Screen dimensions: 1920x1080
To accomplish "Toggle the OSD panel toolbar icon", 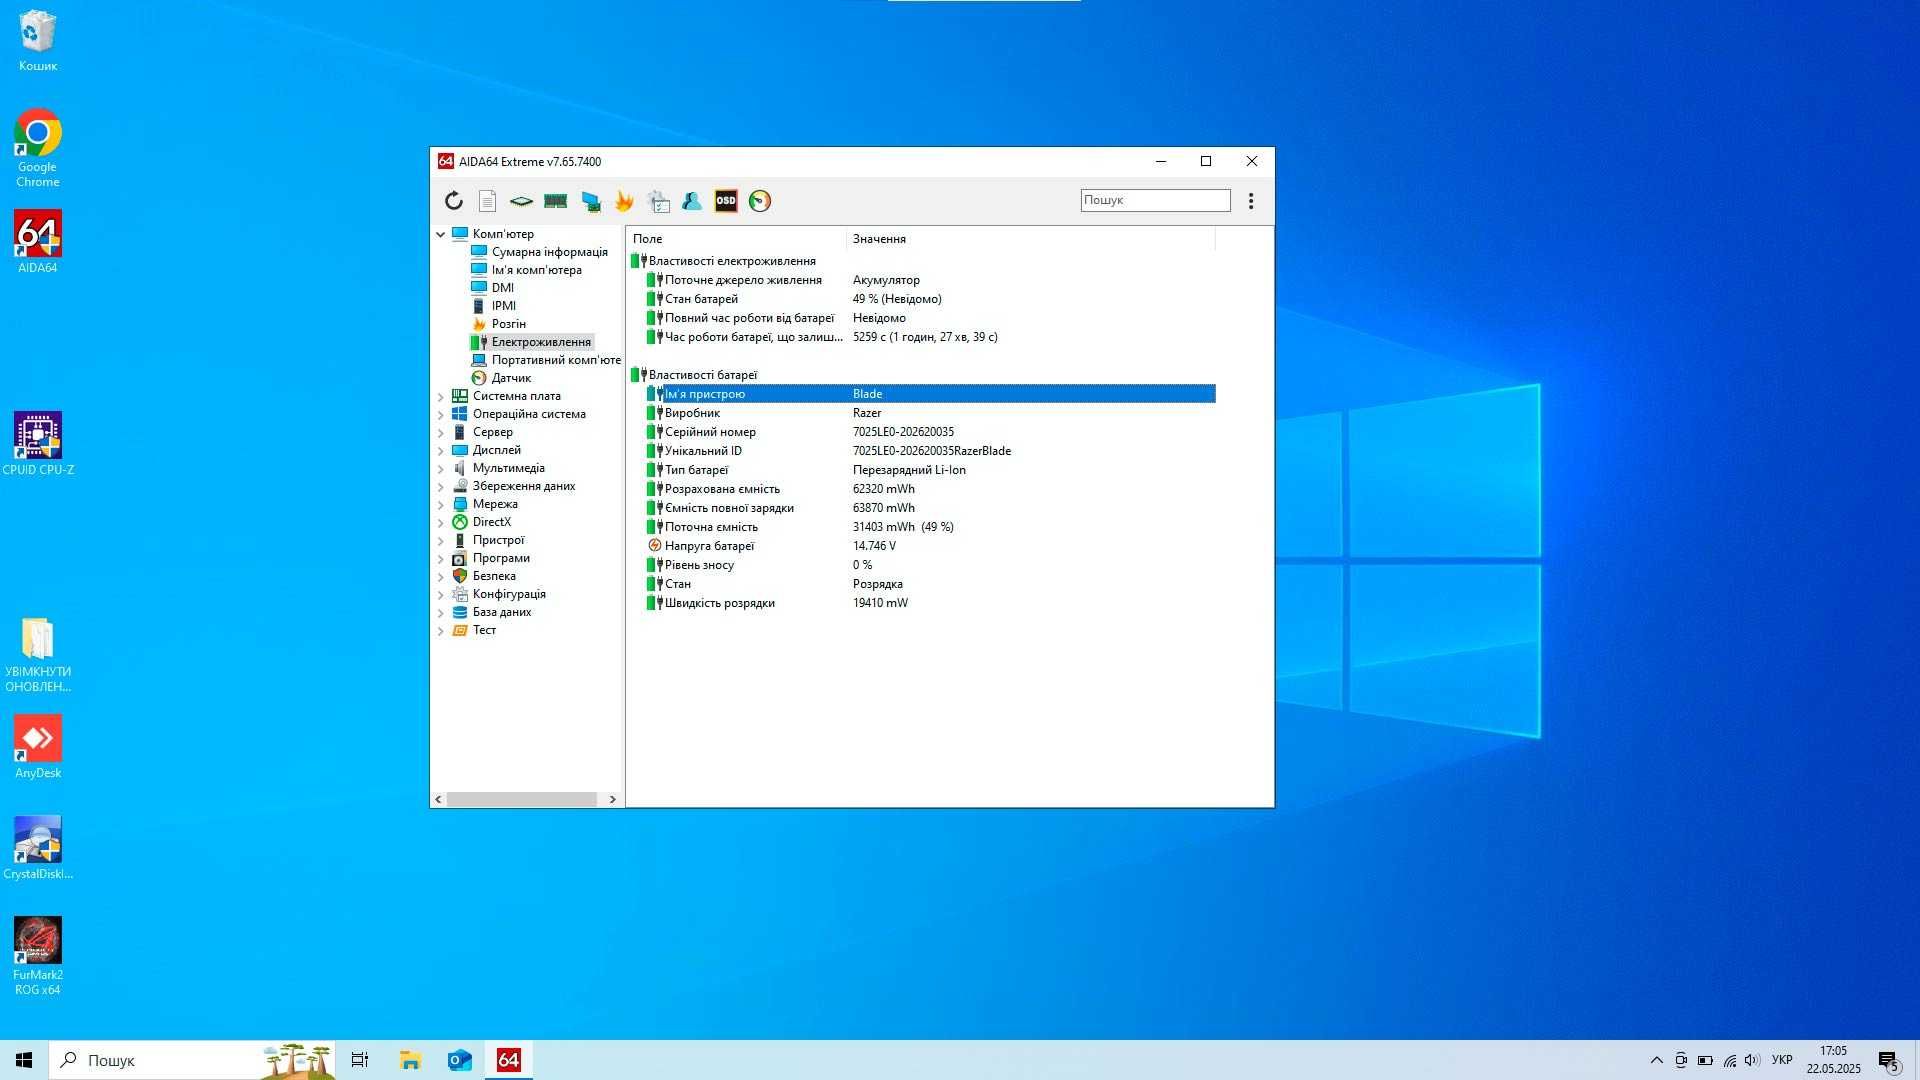I will 726,201.
